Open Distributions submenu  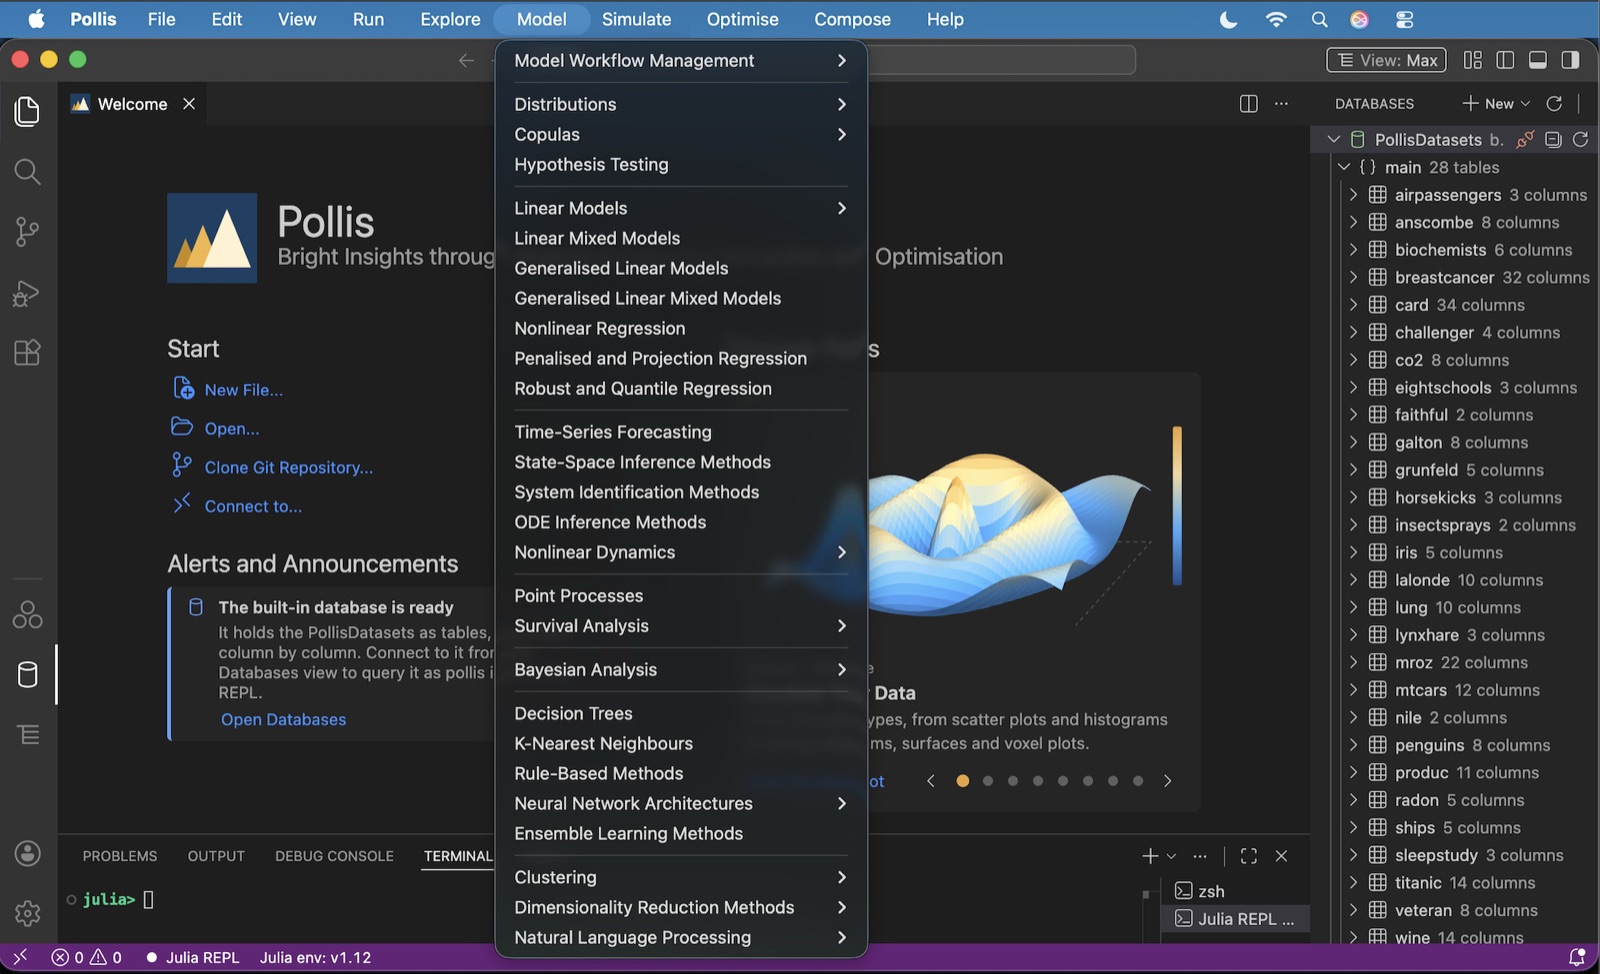[681, 104]
